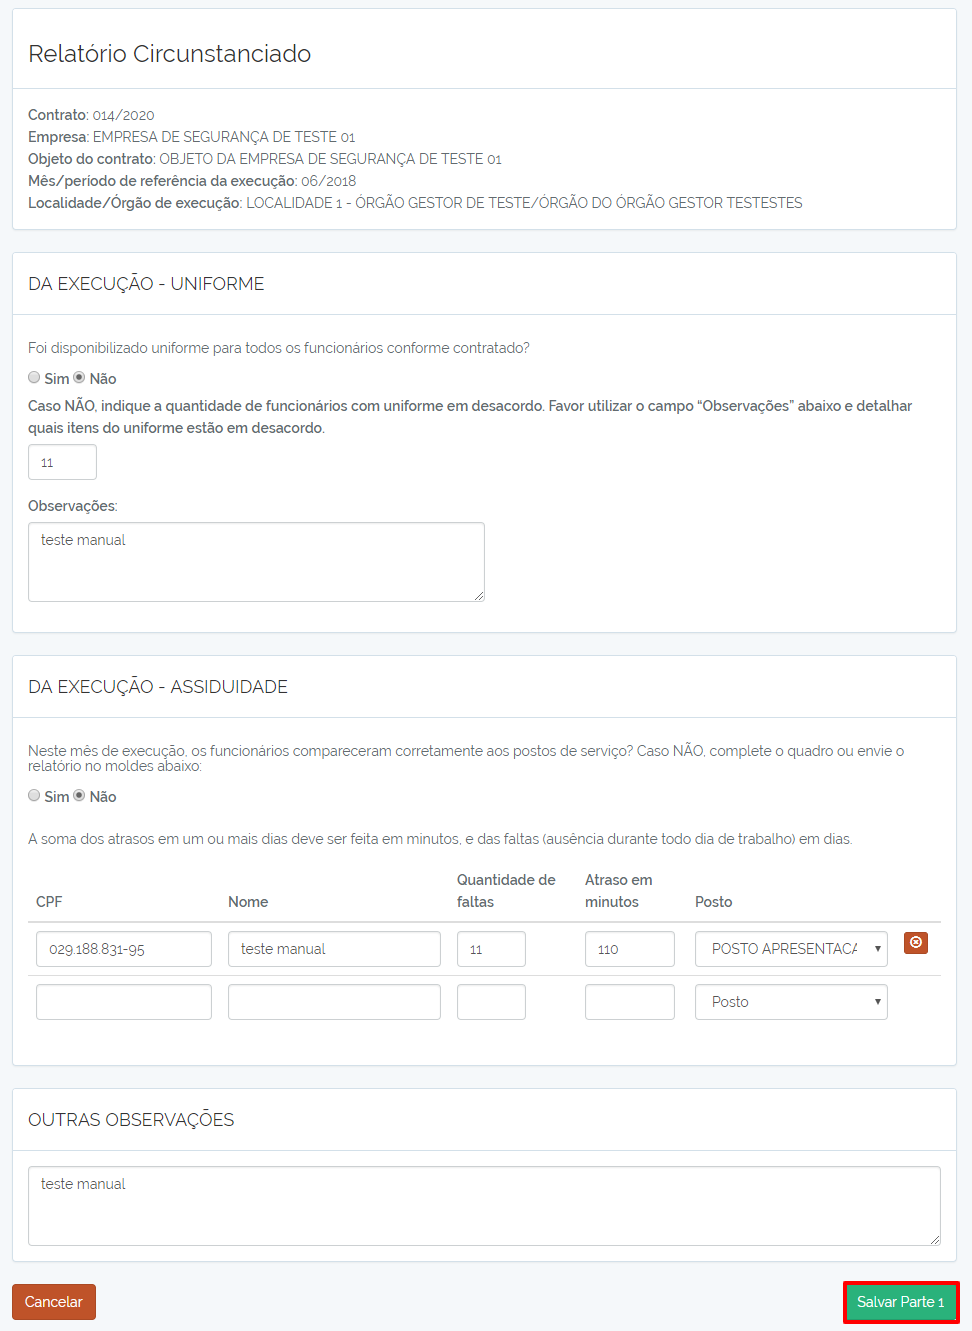Click the uniform Observações text area
This screenshot has height=1331, width=972.
[x=256, y=562]
